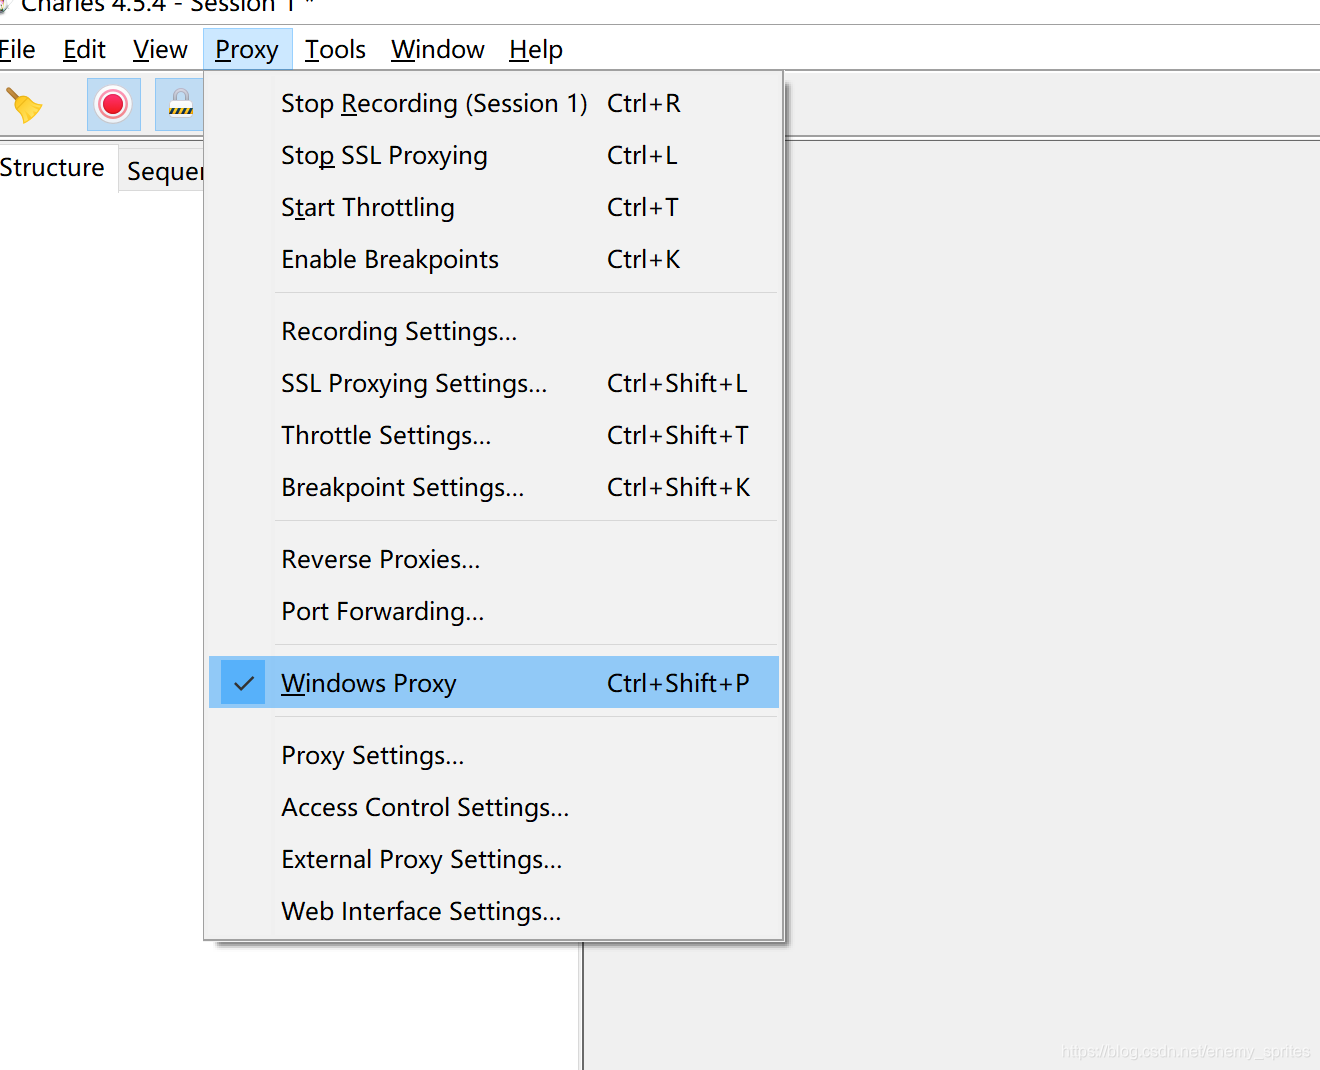Open Access Control Settings...
The width and height of the screenshot is (1320, 1070).
pyautogui.click(x=494, y=808)
